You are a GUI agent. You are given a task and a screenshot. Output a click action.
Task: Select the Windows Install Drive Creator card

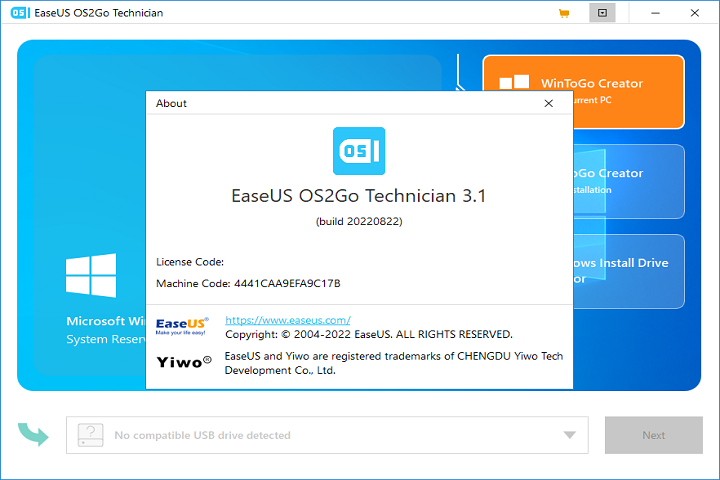(629, 271)
